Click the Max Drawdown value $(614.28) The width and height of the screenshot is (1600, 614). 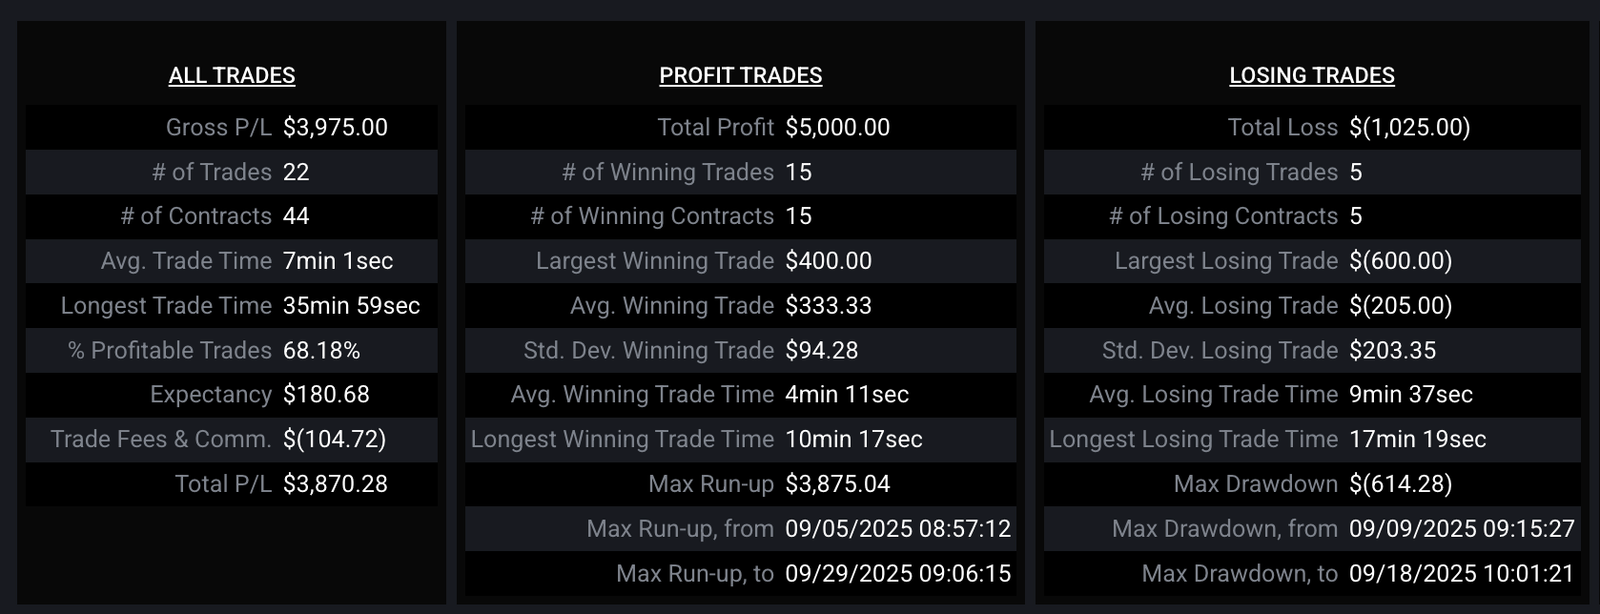(x=1400, y=484)
